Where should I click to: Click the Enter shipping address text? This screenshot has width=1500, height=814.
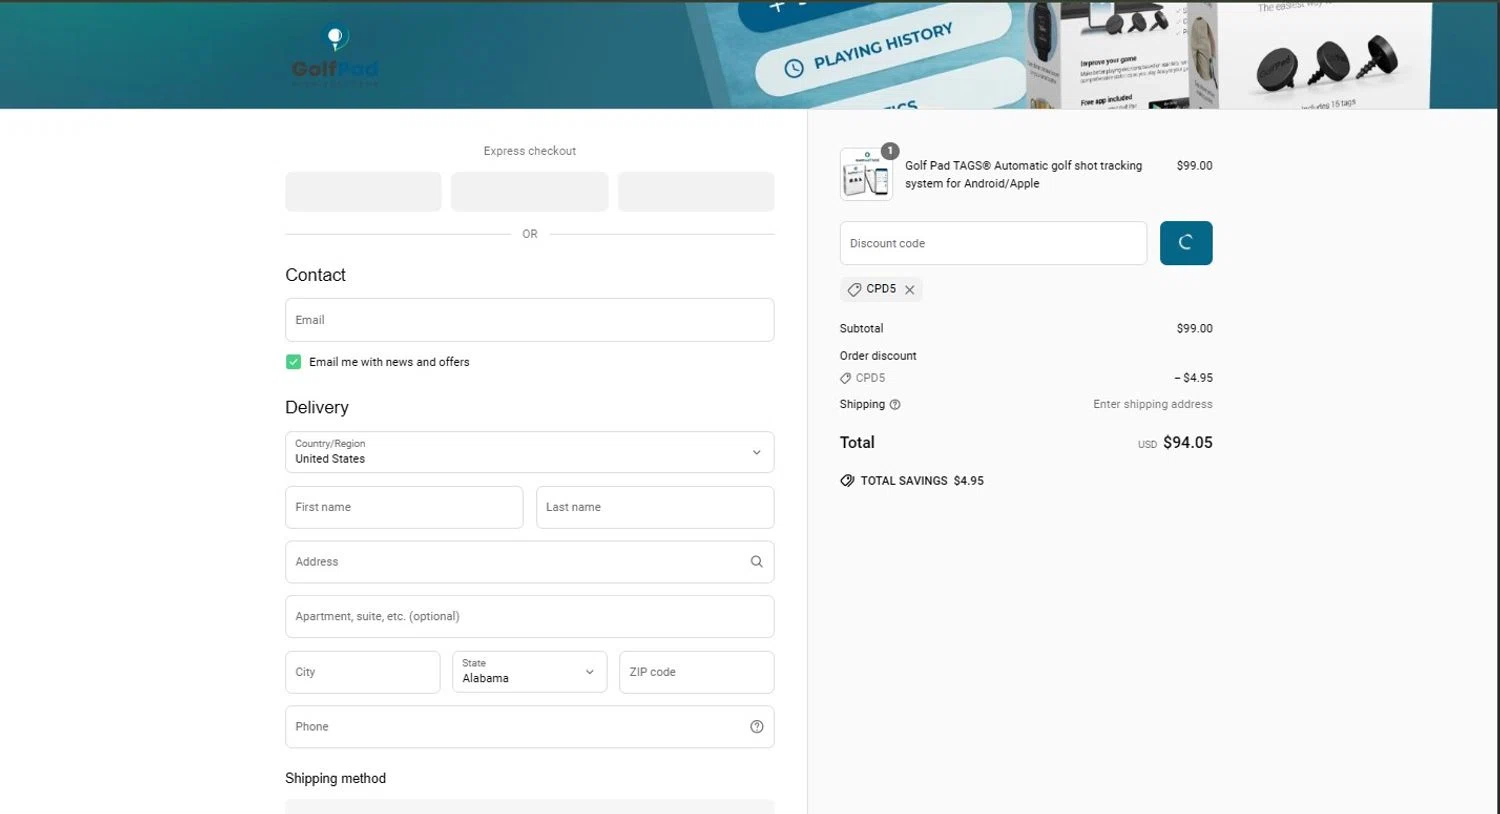(x=1153, y=405)
